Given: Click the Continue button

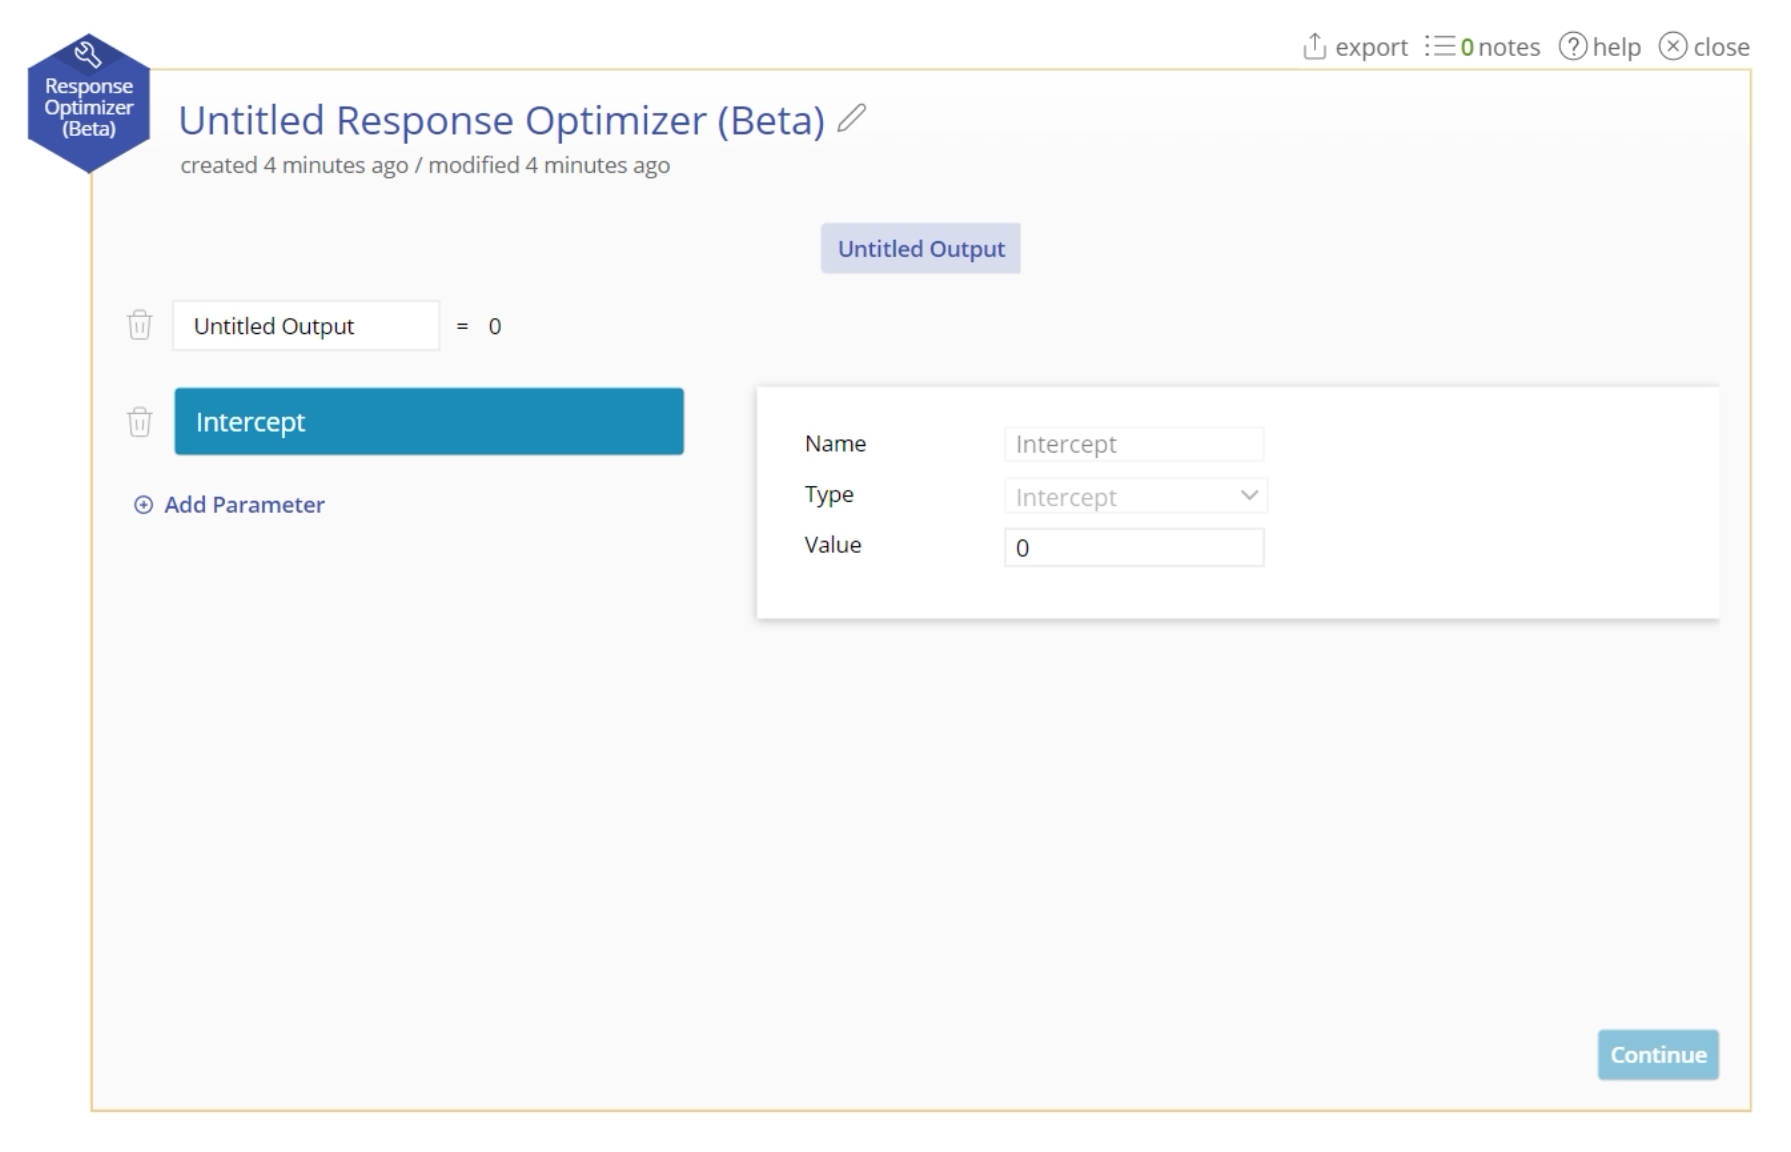Looking at the screenshot, I should click(x=1657, y=1055).
